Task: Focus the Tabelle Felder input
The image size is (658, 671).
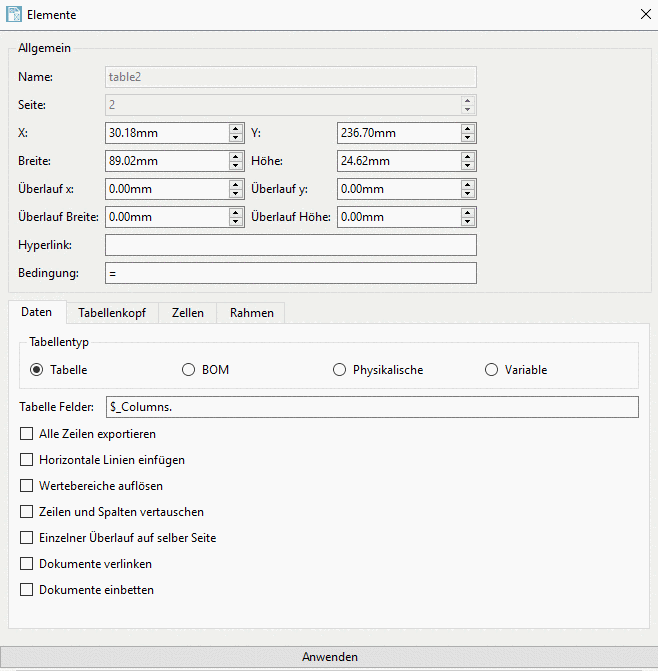Action: [x=371, y=407]
